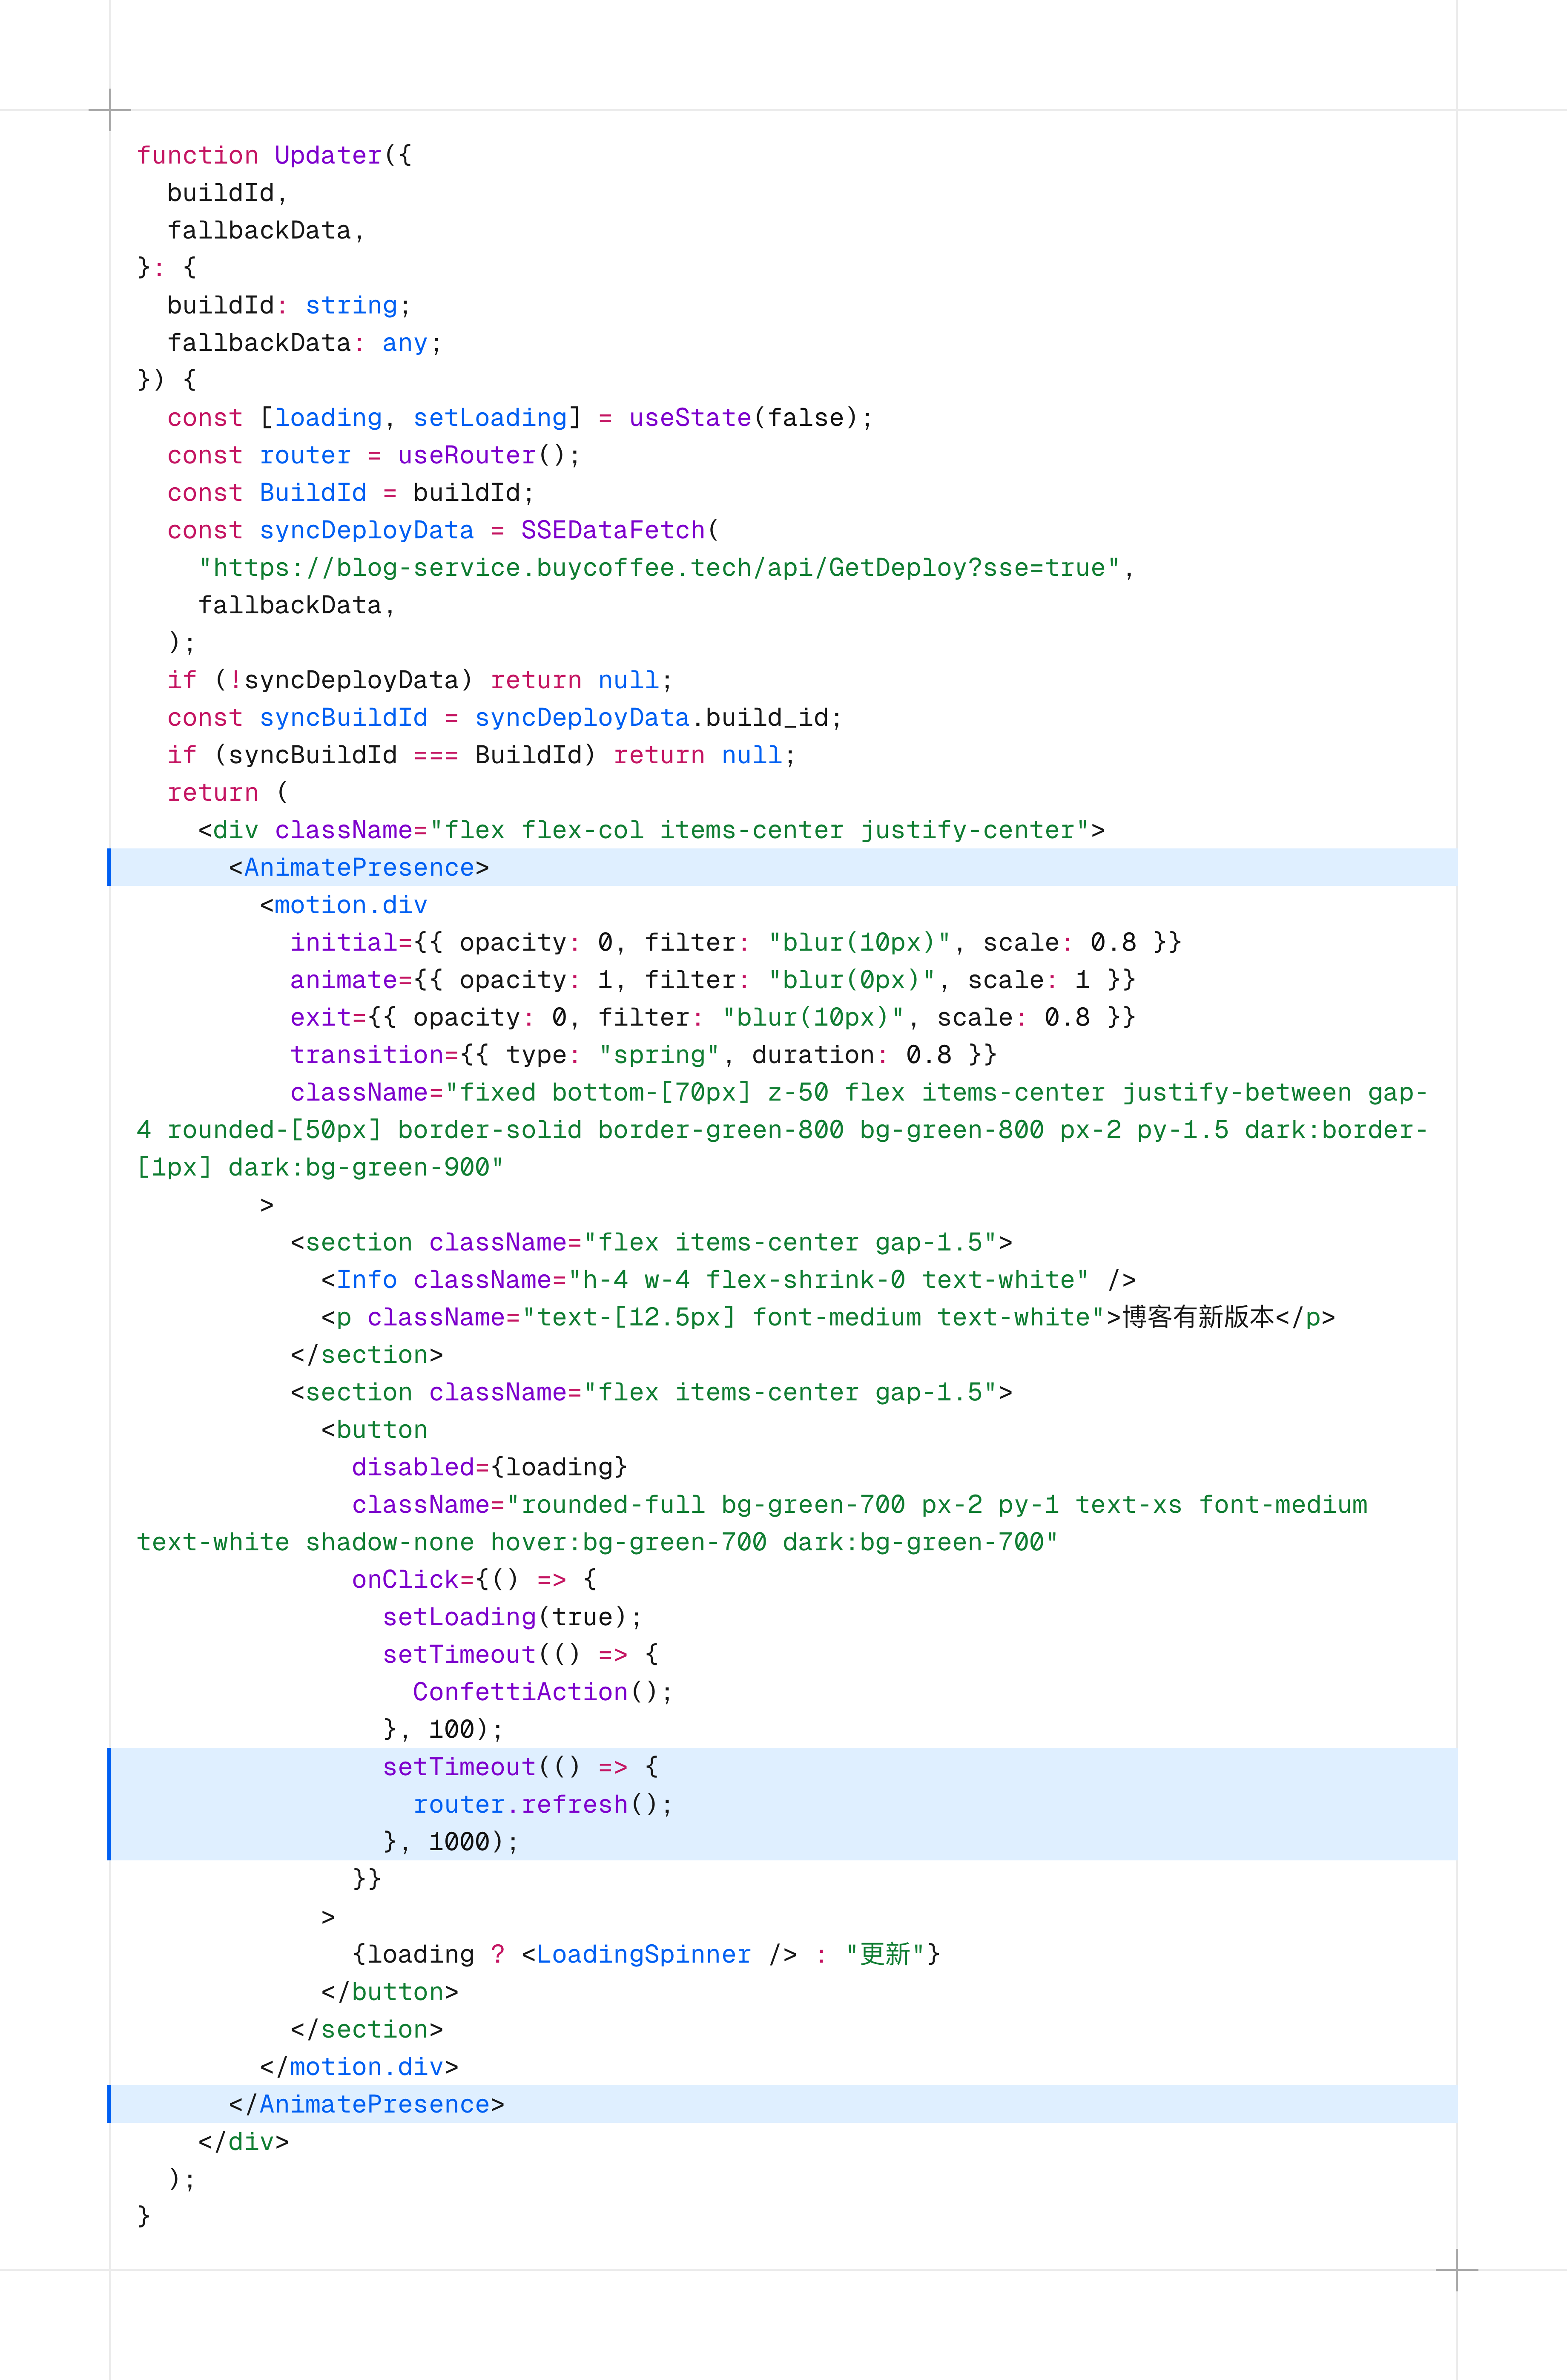Click the <Info className="h-4 w-4 line
This screenshot has width=1567, height=2380.
[728, 1280]
